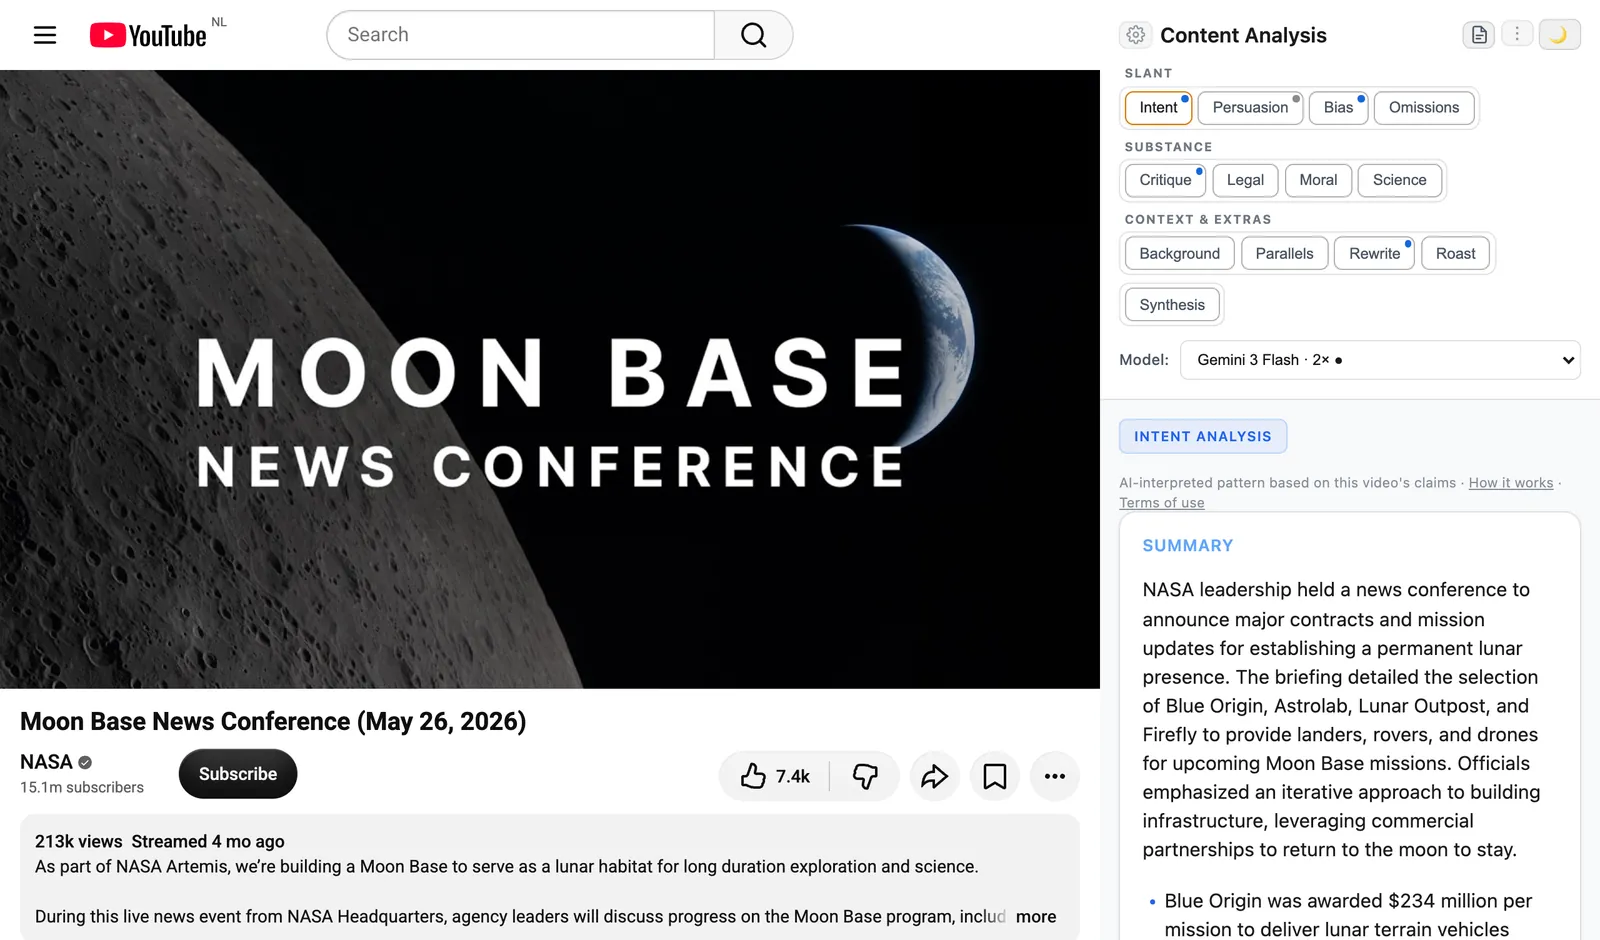Screen dimensions: 1600x940
Task: Choose the Critique analysis
Action: [1165, 180]
